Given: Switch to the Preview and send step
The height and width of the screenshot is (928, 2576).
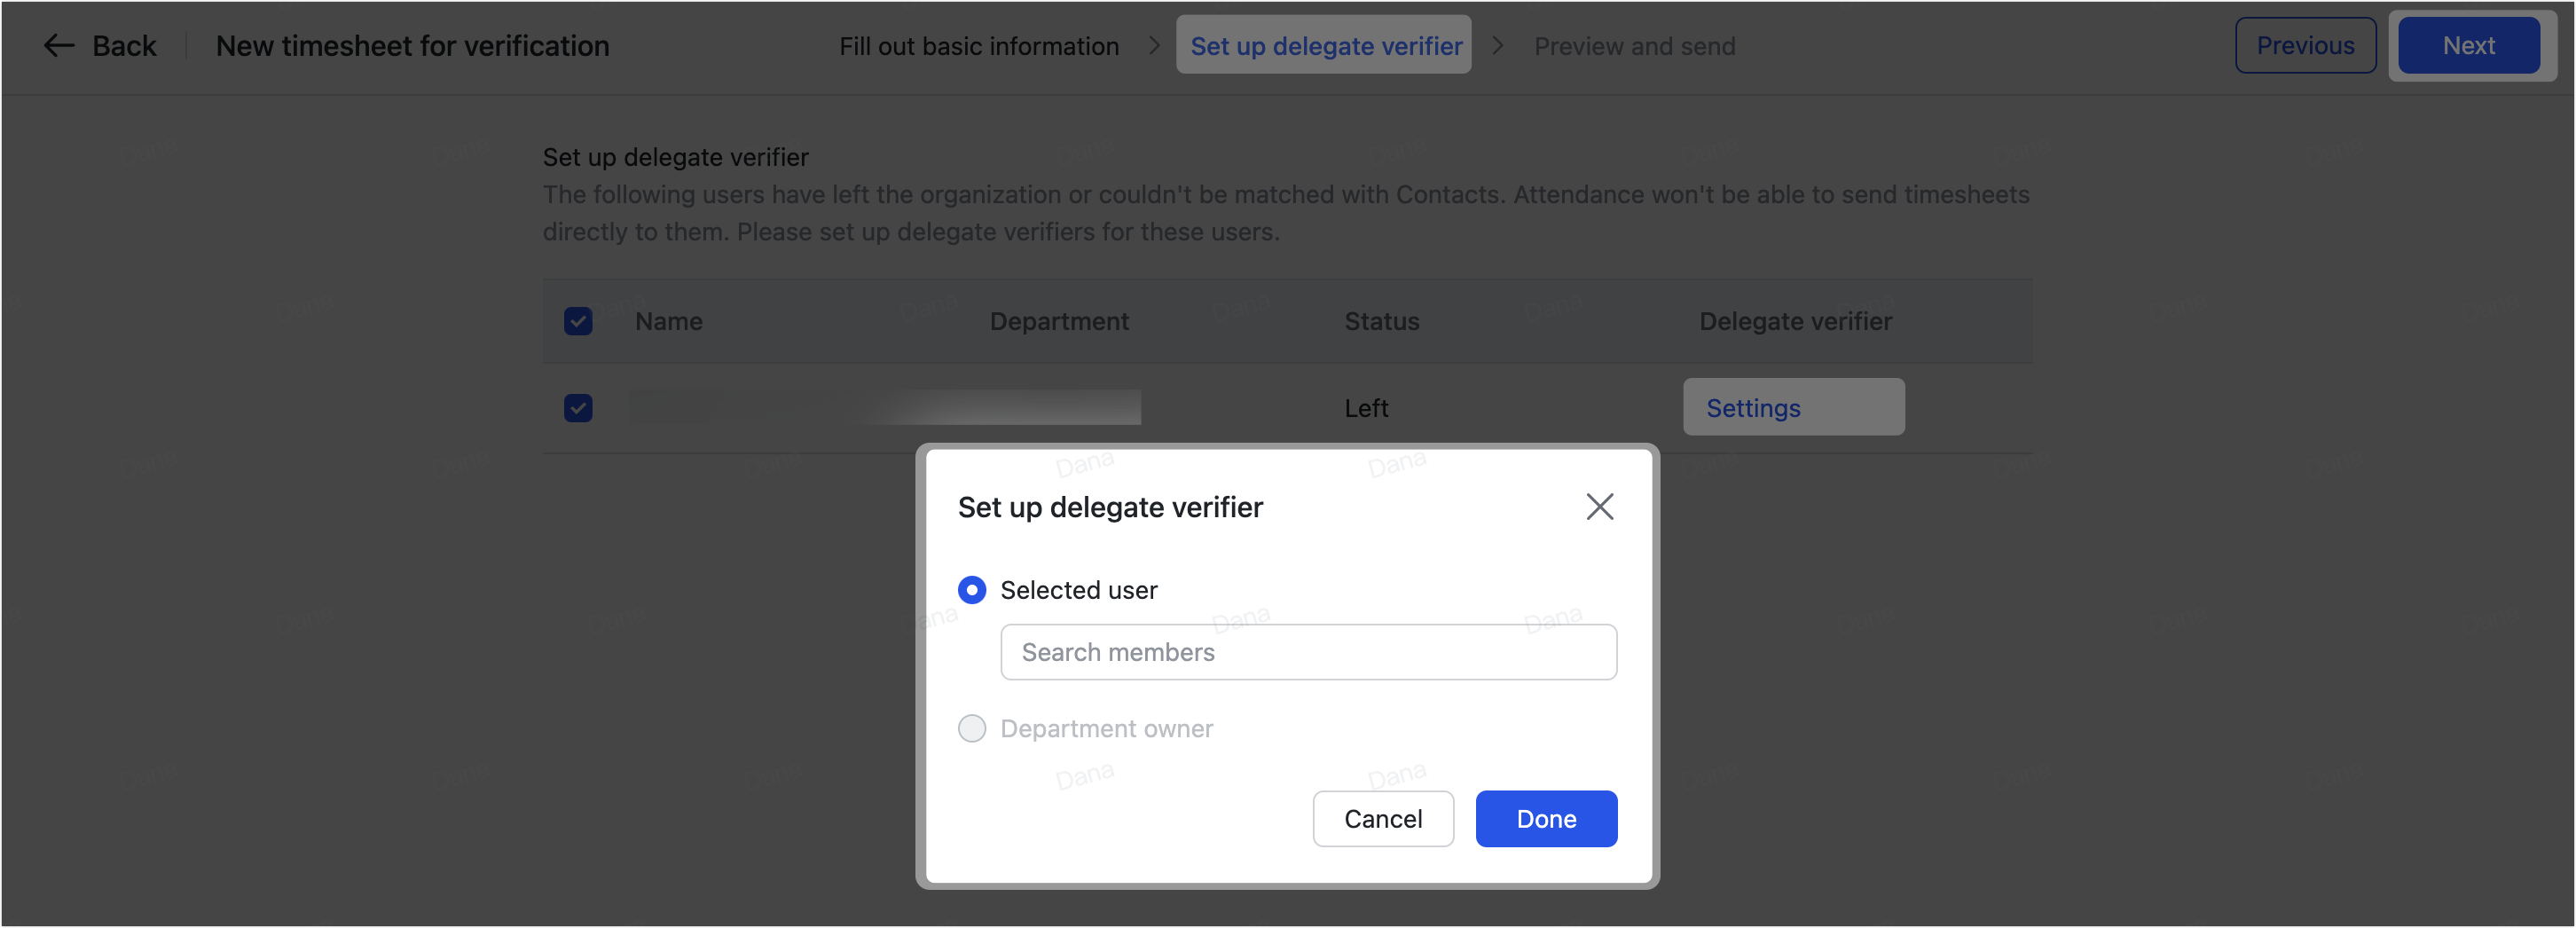Looking at the screenshot, I should [x=1635, y=46].
